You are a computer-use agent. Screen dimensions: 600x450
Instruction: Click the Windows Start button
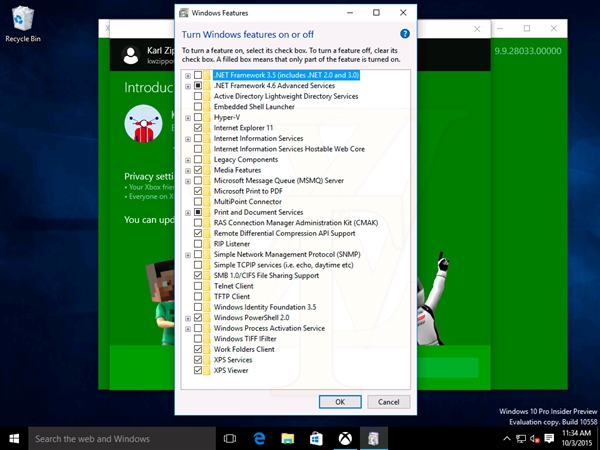click(13, 438)
